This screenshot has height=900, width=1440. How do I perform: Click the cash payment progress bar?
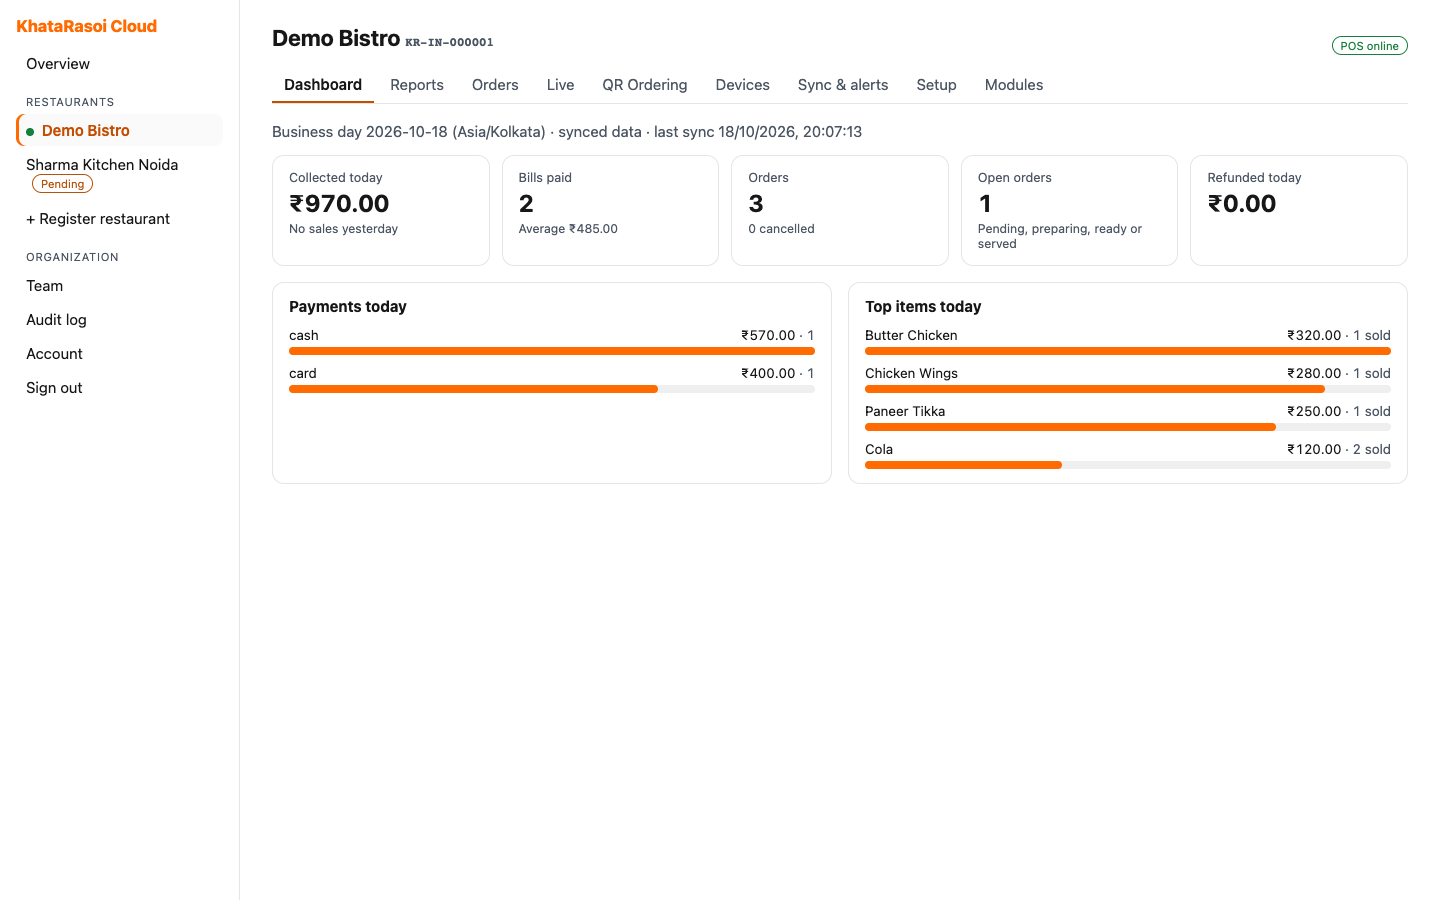click(552, 351)
